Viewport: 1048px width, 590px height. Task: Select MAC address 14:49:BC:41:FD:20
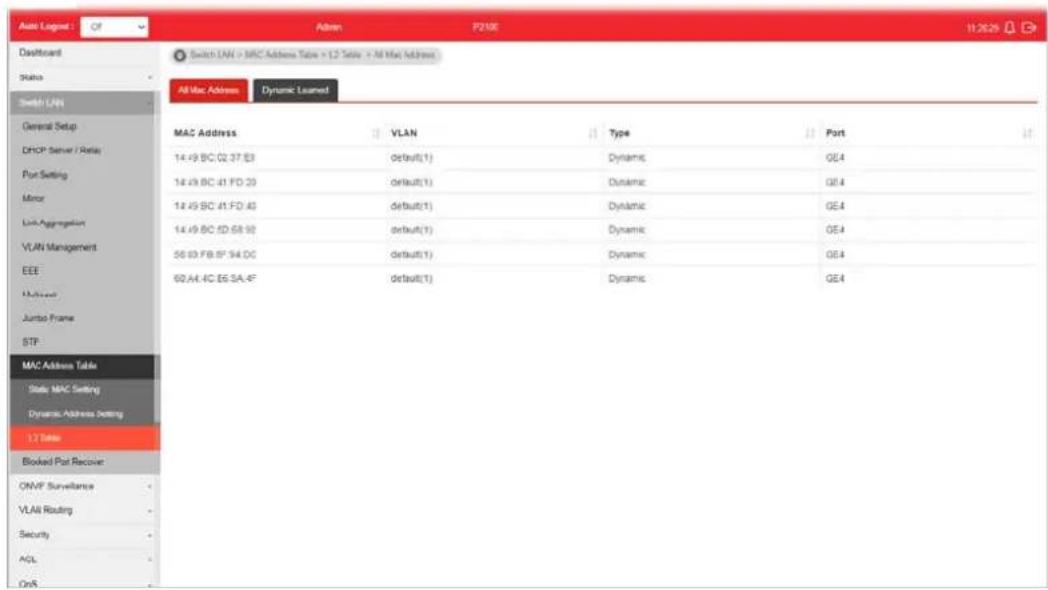[215, 182]
